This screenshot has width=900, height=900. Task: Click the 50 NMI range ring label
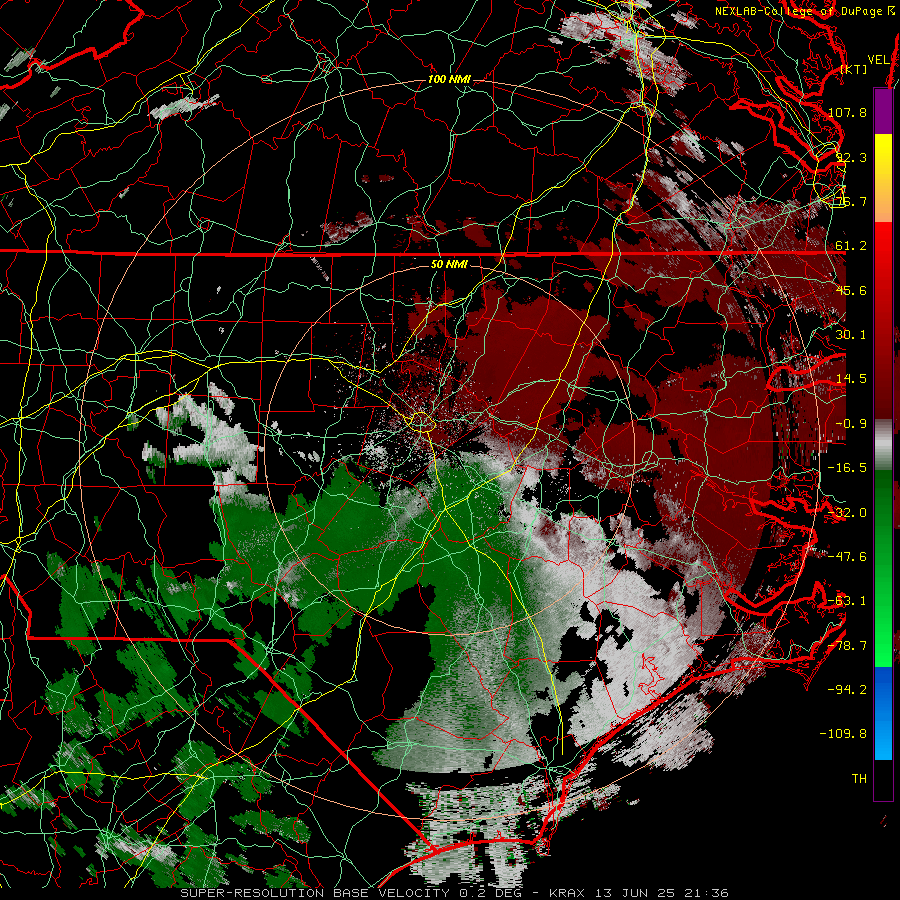[449, 264]
